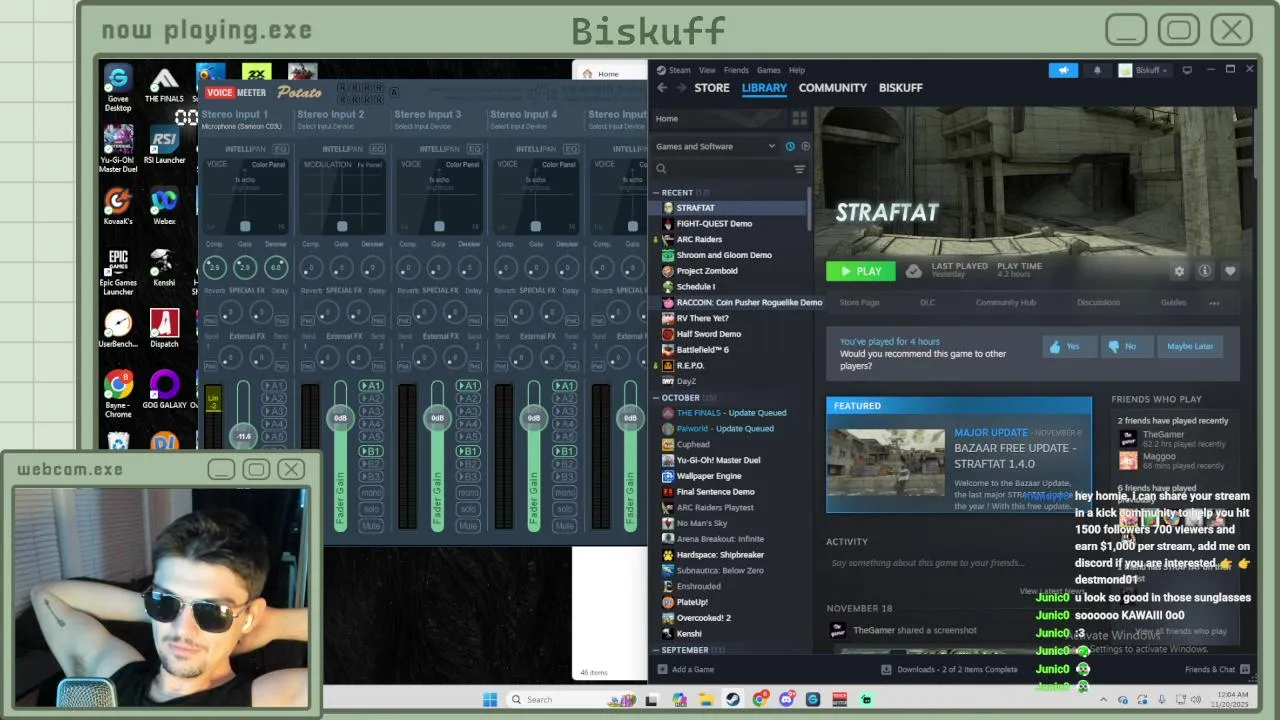Open STRAFTAT info icon
The width and height of the screenshot is (1280, 720).
[1204, 271]
